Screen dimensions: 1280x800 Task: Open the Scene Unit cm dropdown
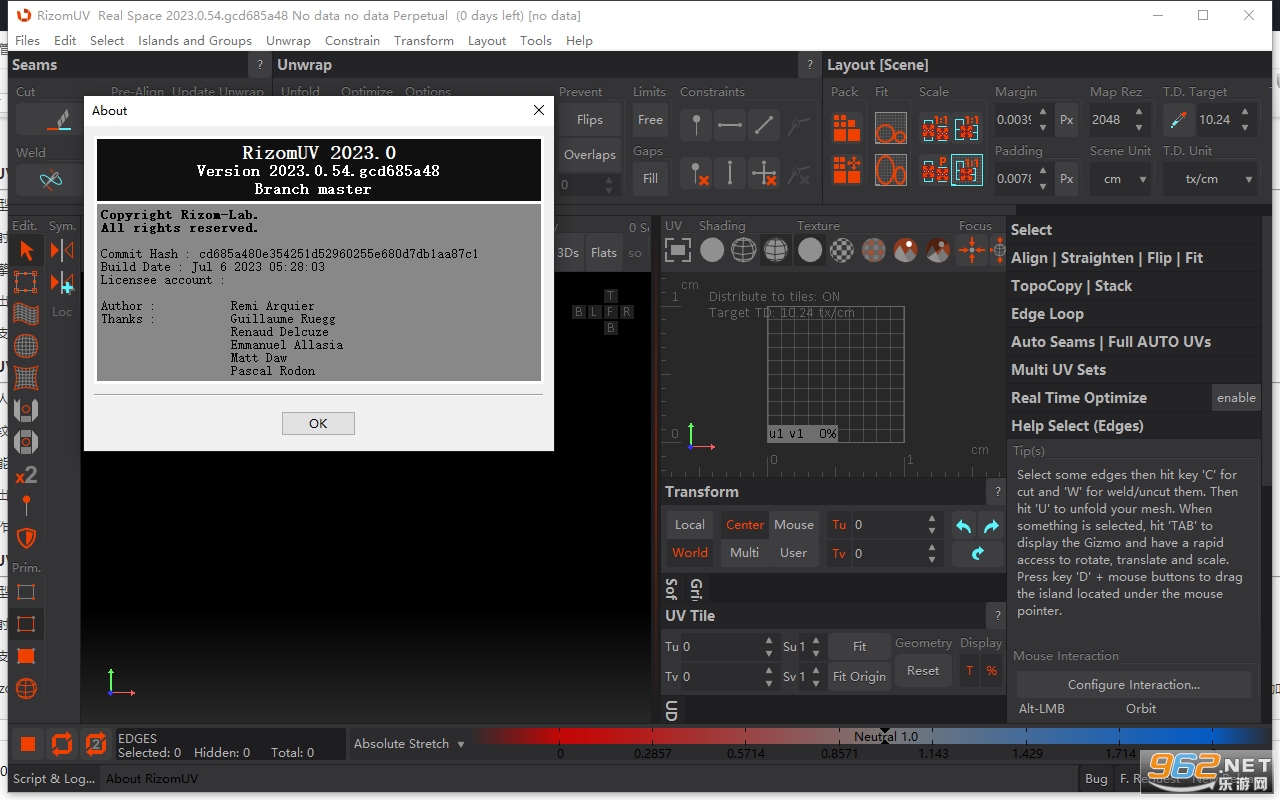point(1121,179)
